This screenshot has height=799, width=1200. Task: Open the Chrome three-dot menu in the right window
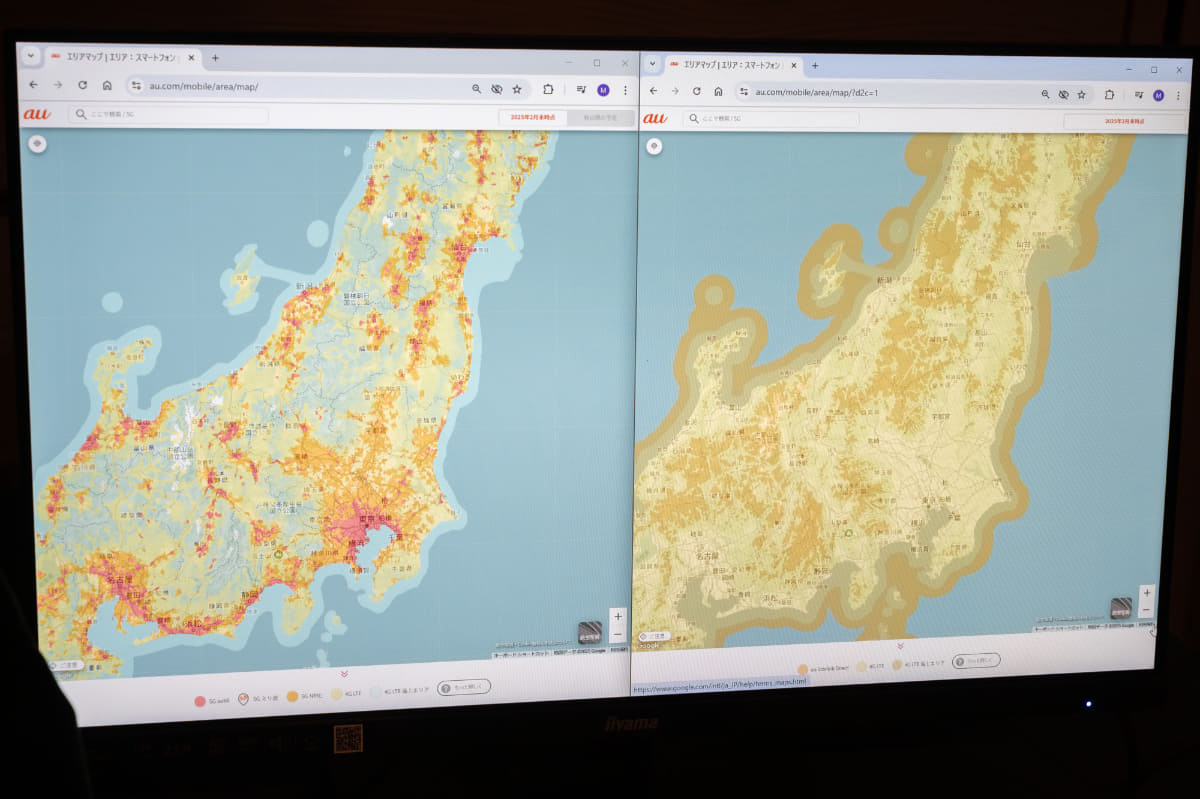tap(1176, 95)
